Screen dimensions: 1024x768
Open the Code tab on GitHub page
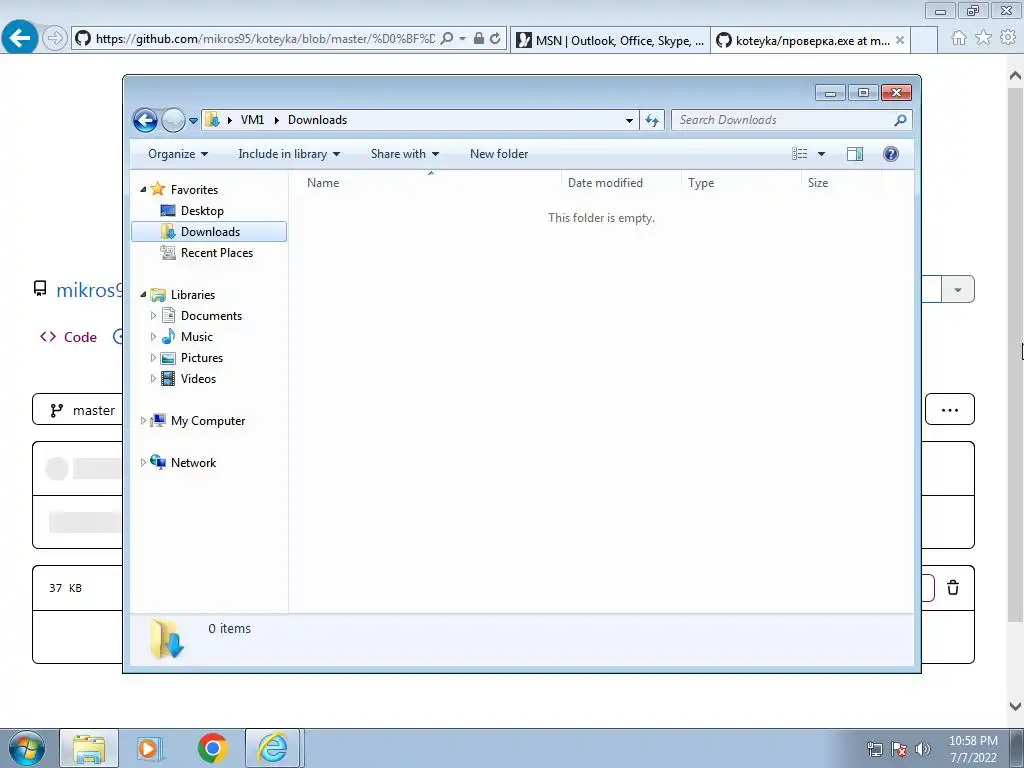click(x=69, y=337)
